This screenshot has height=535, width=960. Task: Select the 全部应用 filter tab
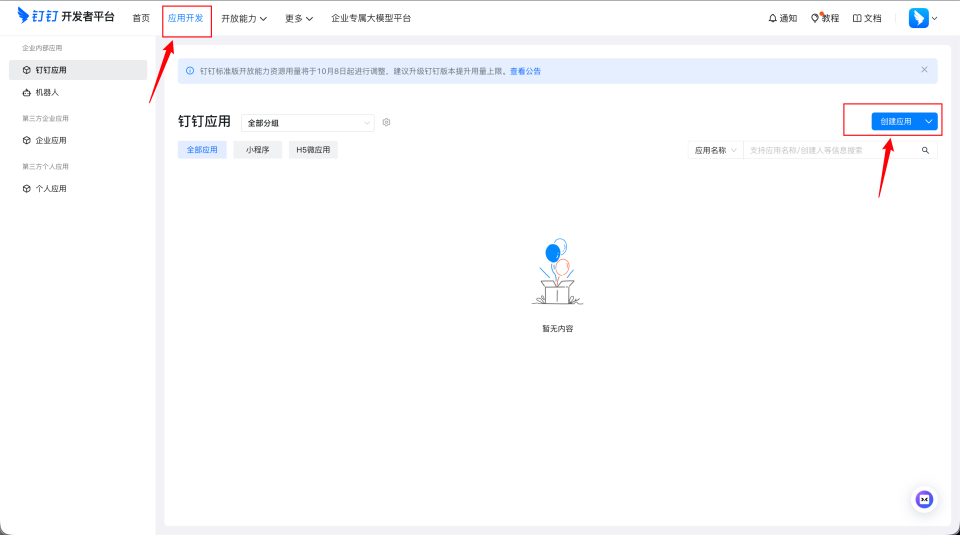click(202, 150)
